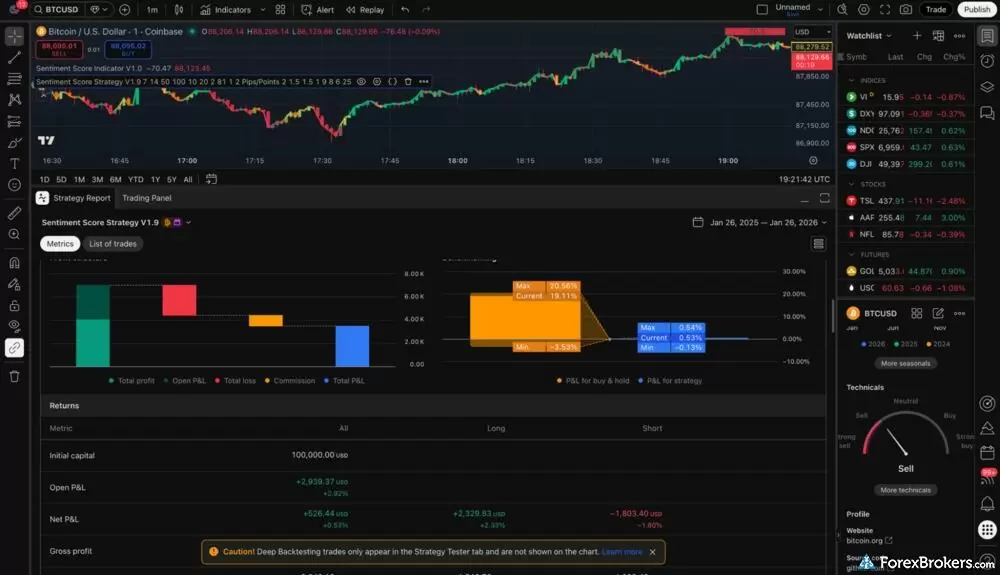Open the emoji icons tool
Screen dimensions: 1000x575
coord(14,185)
